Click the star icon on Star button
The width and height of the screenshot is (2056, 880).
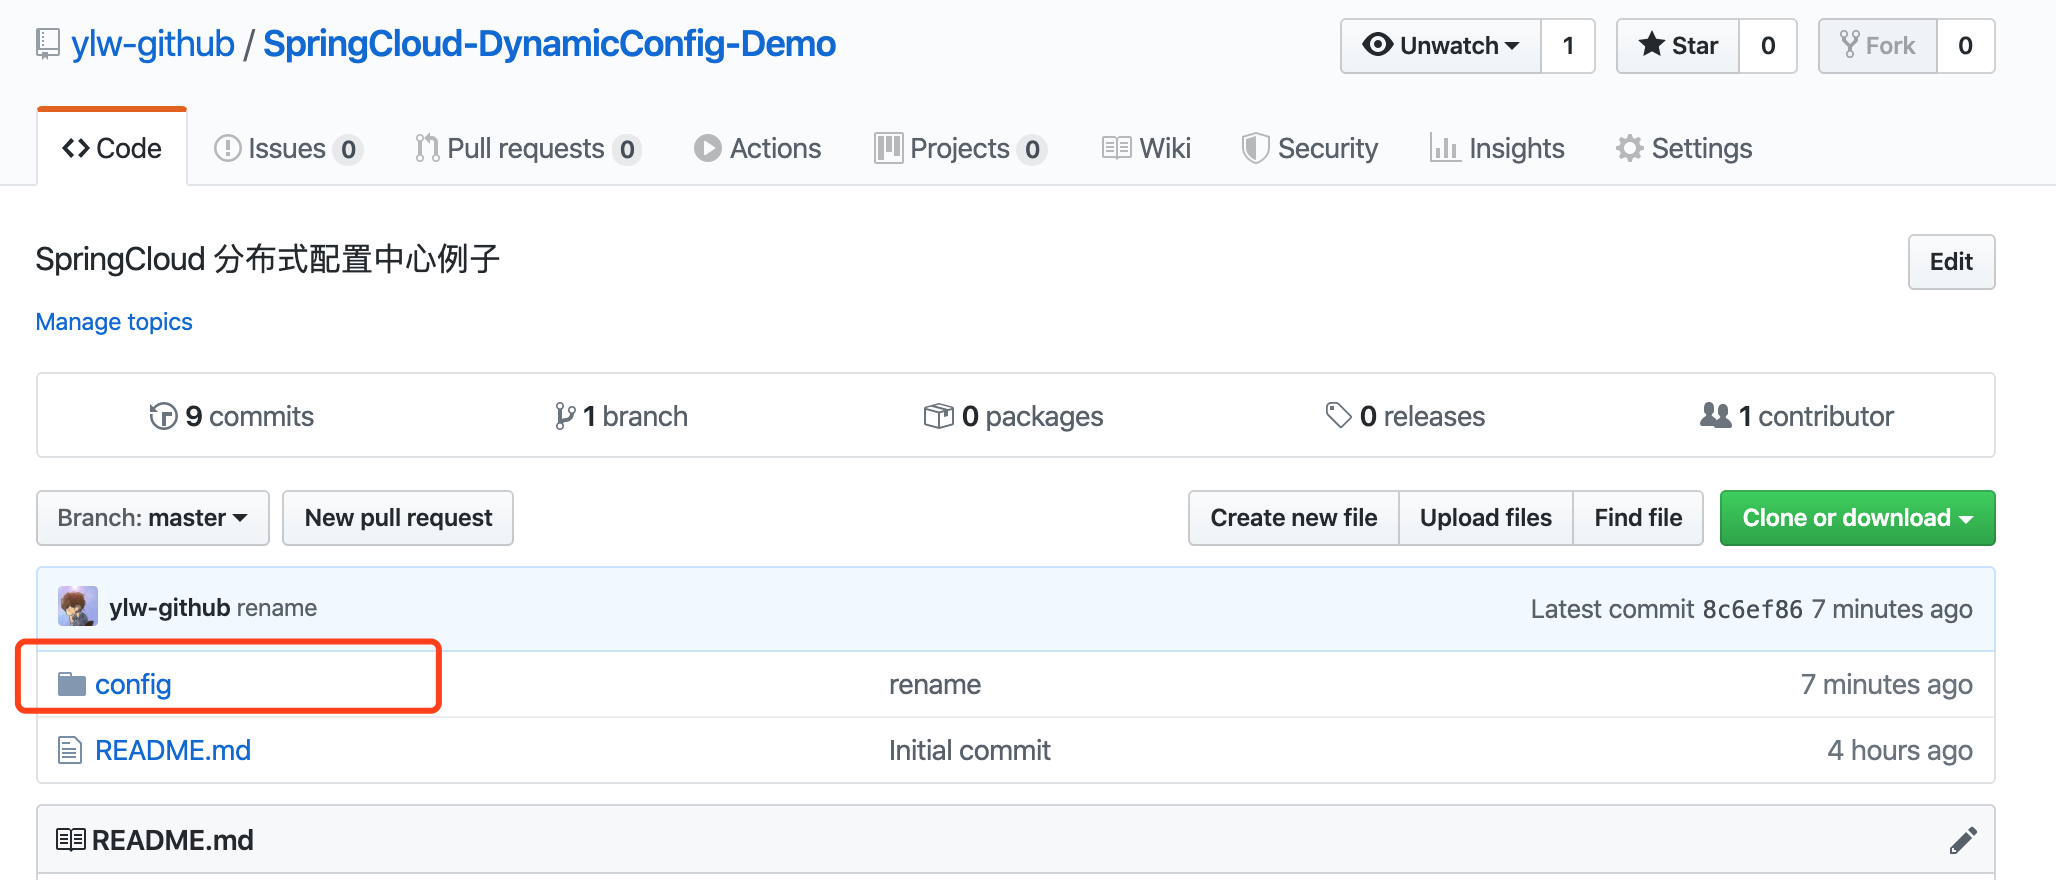[x=1652, y=44]
